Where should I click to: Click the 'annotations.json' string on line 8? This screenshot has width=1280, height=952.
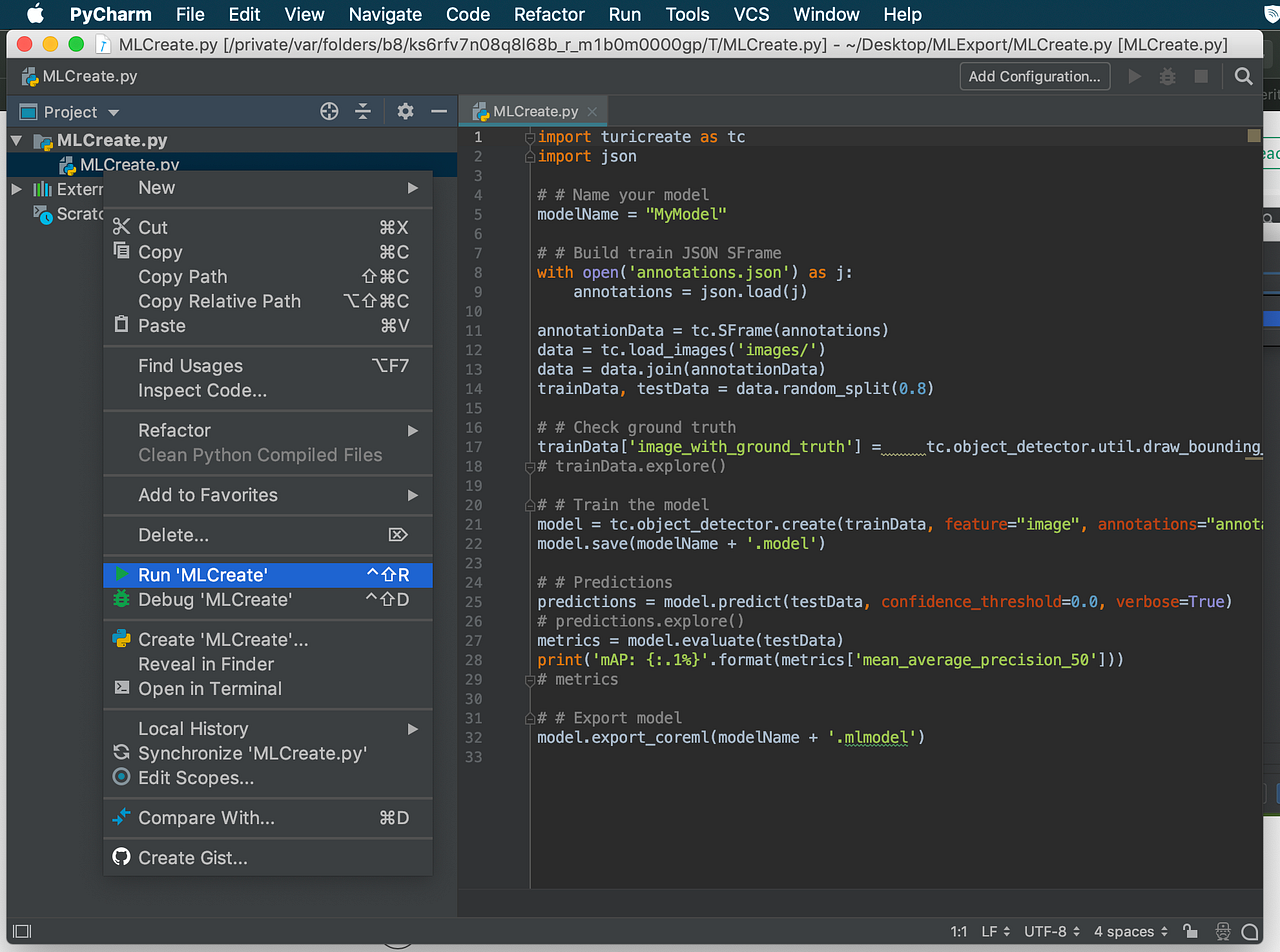tap(713, 272)
